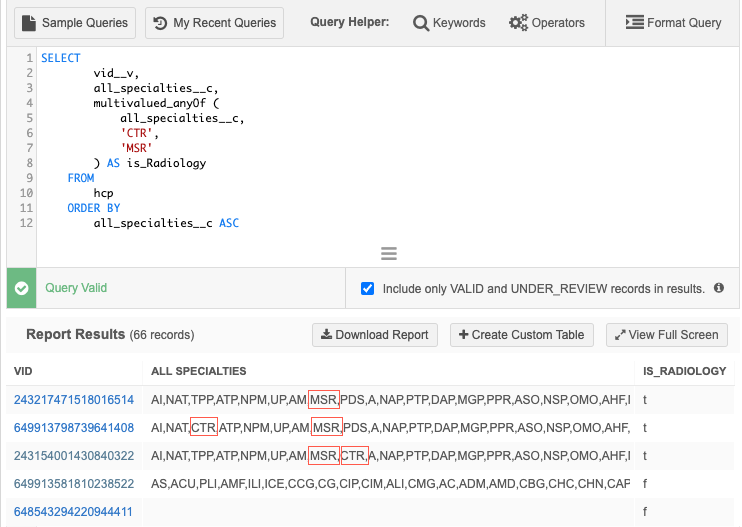Click Create Custom Table
The image size is (742, 527).
click(522, 335)
